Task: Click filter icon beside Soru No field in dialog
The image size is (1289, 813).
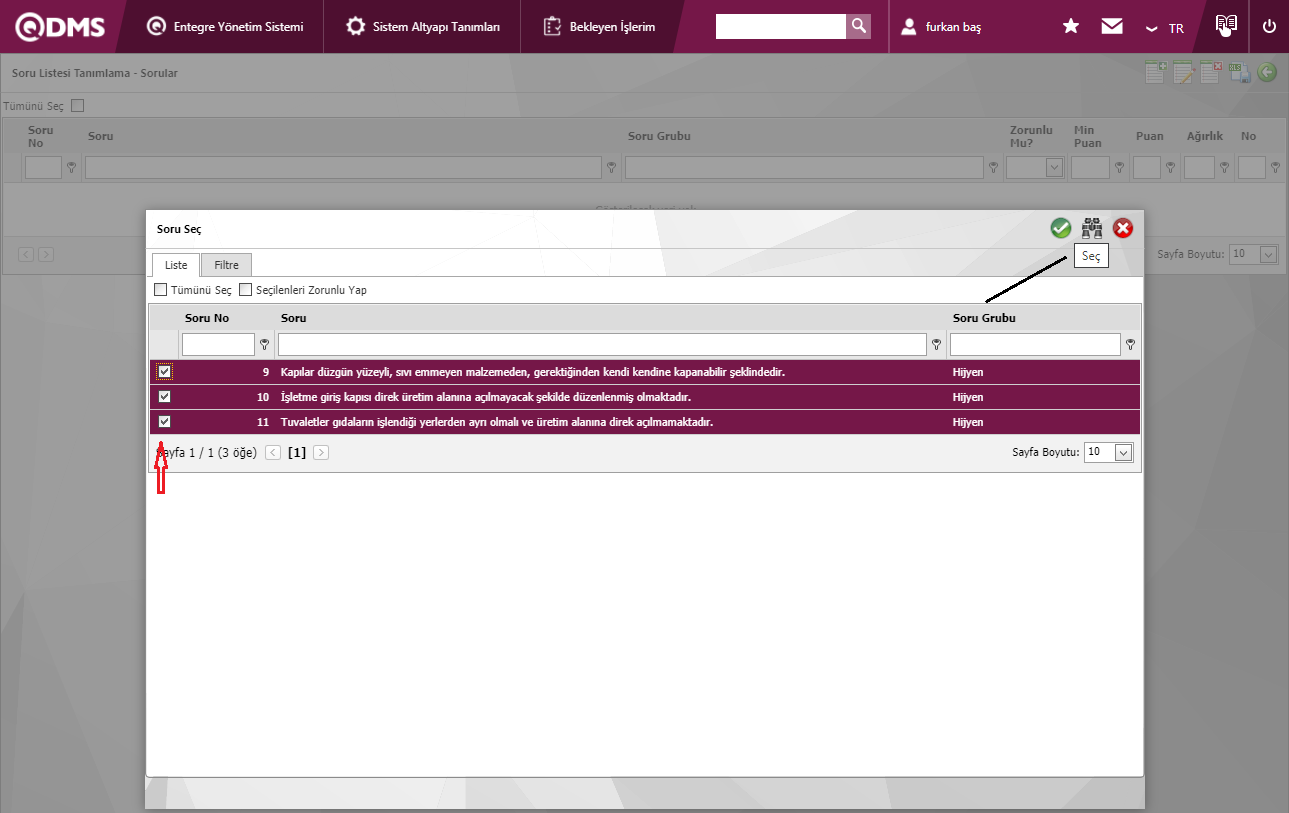Action: 264,344
